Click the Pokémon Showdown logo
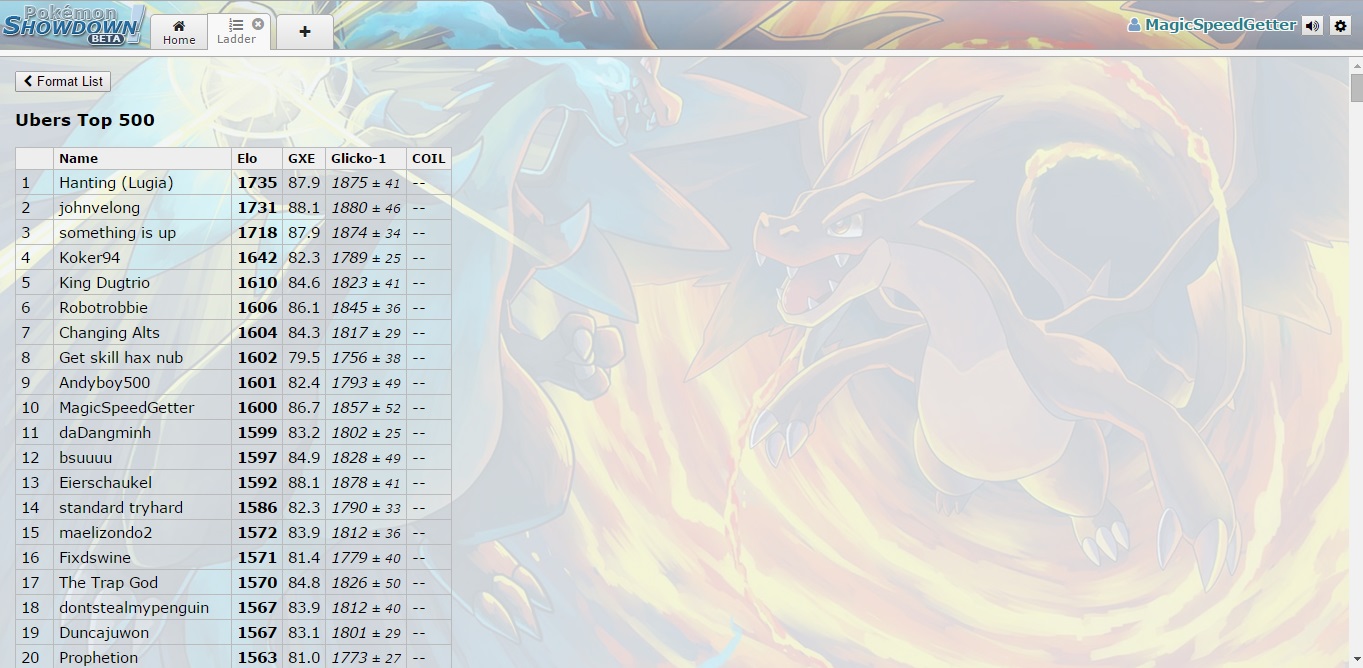 [x=73, y=25]
